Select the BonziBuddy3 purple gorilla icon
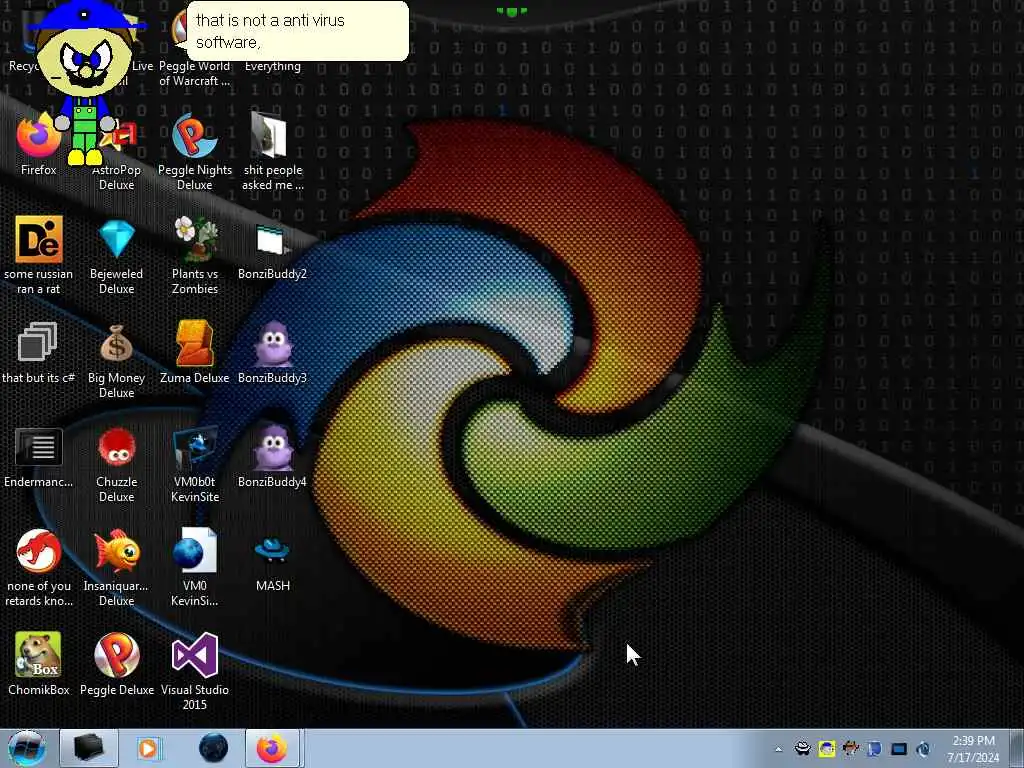1024x768 pixels. point(272,351)
